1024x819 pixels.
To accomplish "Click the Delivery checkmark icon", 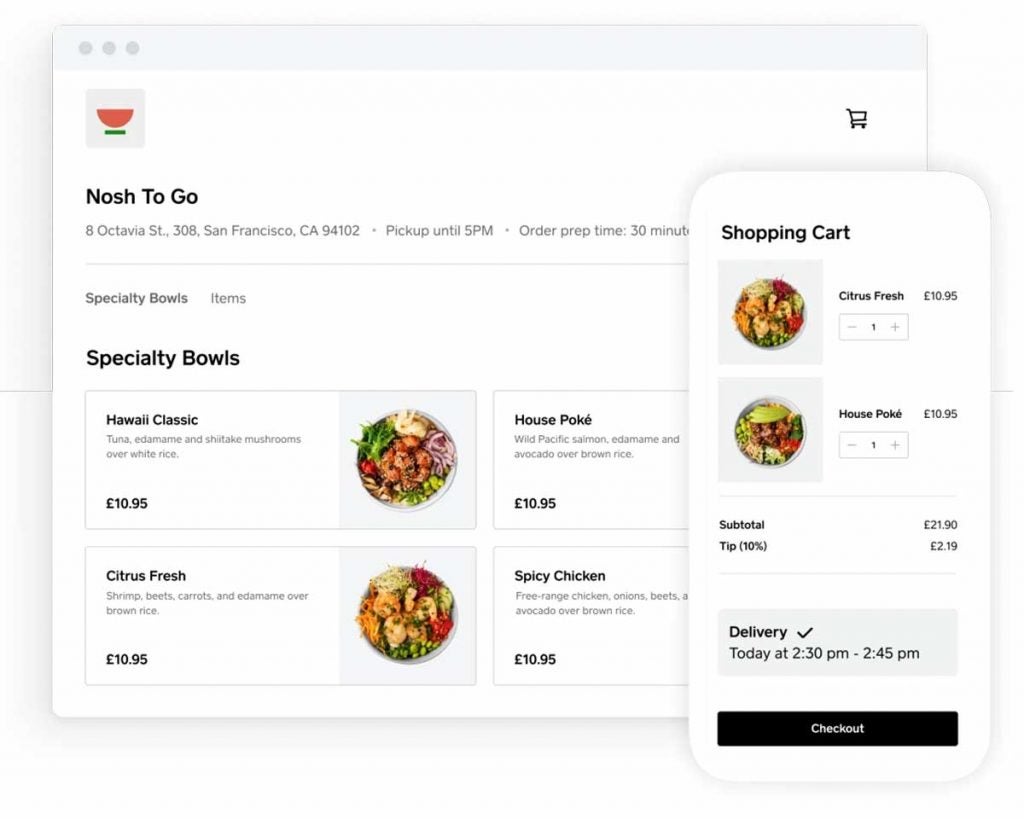I will pos(805,632).
